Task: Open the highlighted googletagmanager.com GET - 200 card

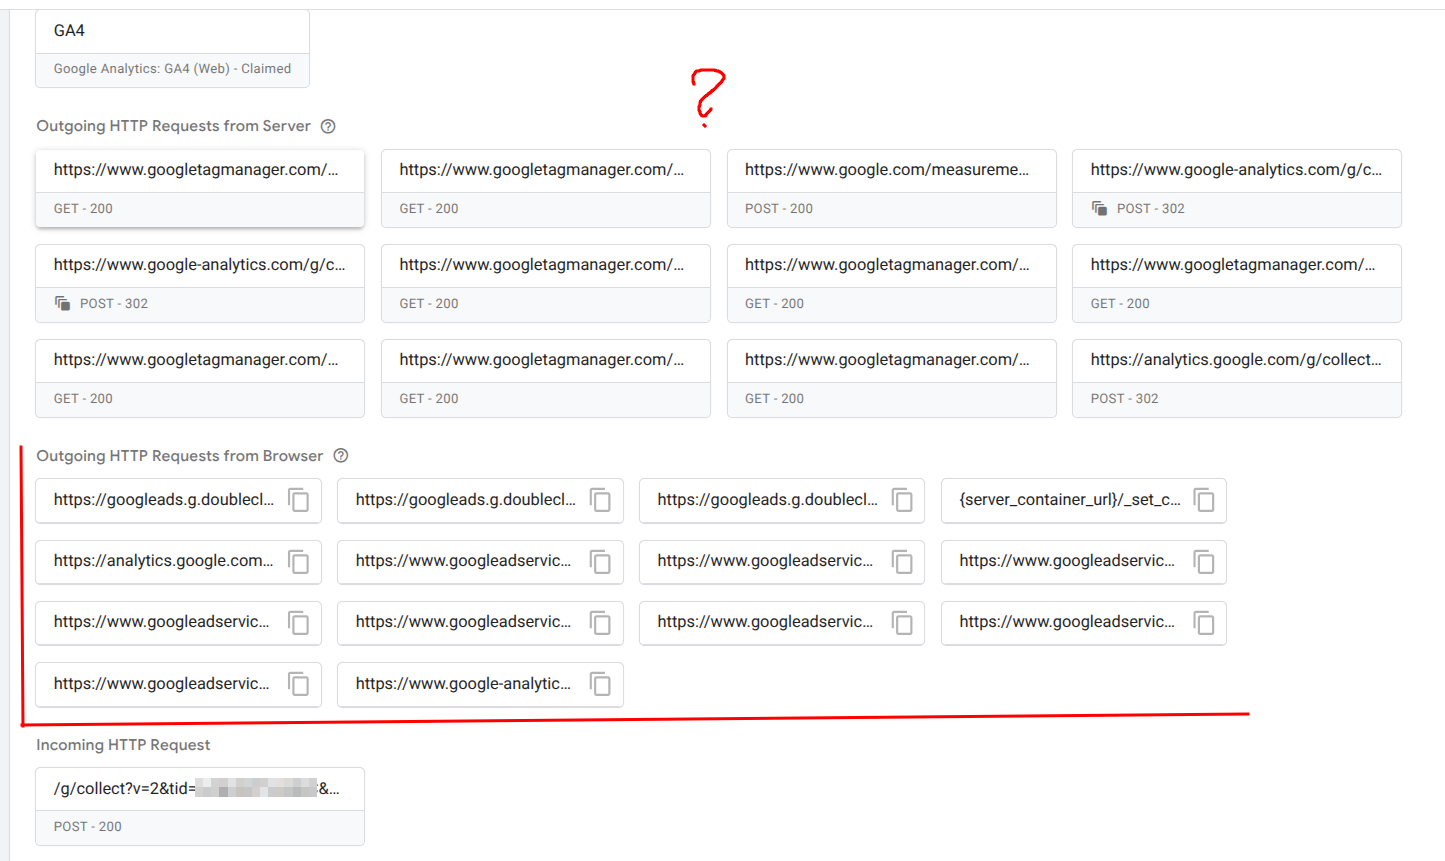Action: tap(200, 188)
